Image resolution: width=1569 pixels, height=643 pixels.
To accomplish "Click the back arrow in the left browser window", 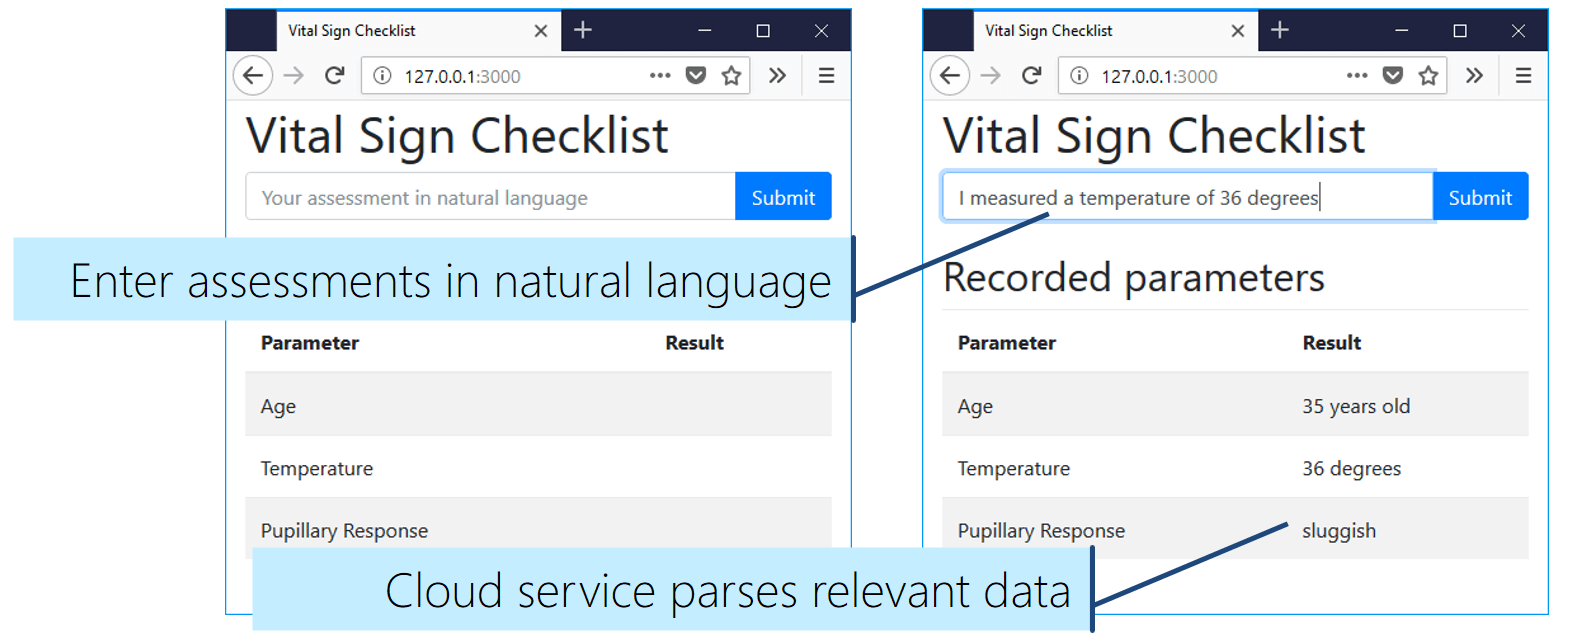I will (253, 76).
